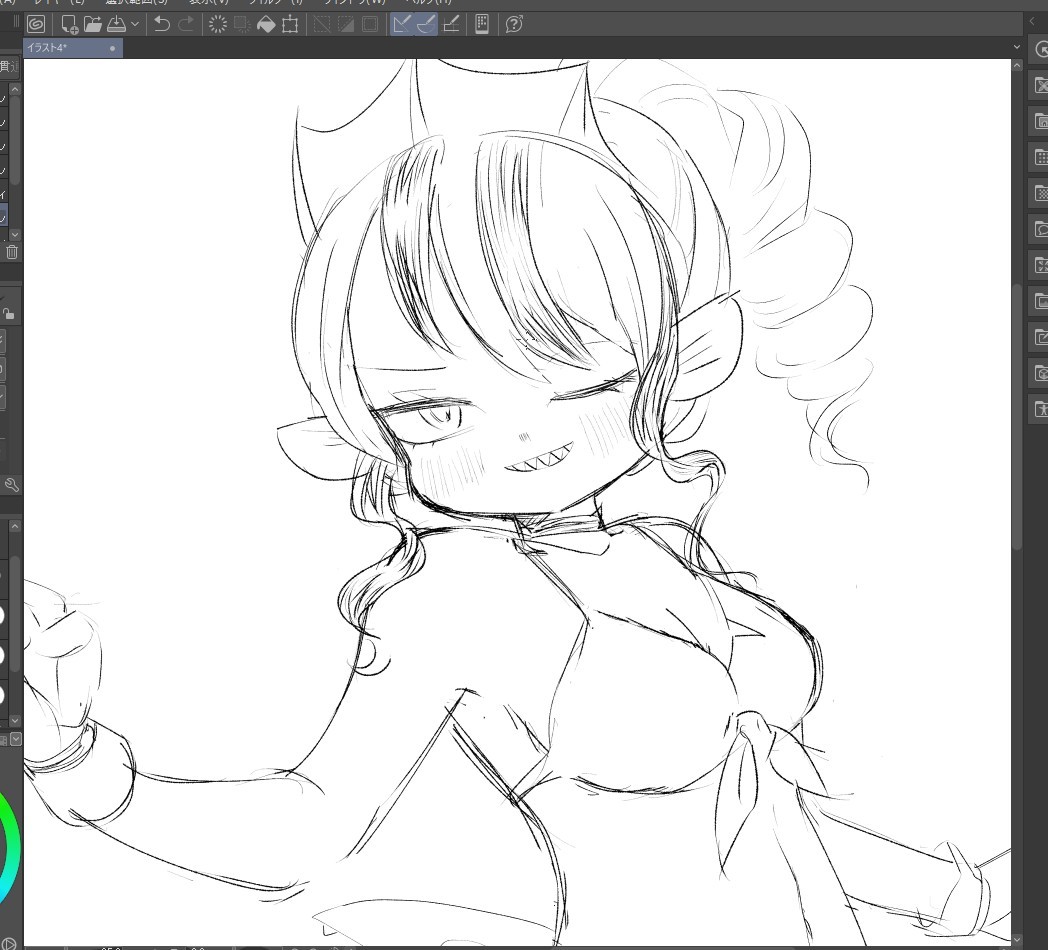The height and width of the screenshot is (950, 1048).
Task: Open the pose figure material folder
Action: pyautogui.click(x=1040, y=409)
